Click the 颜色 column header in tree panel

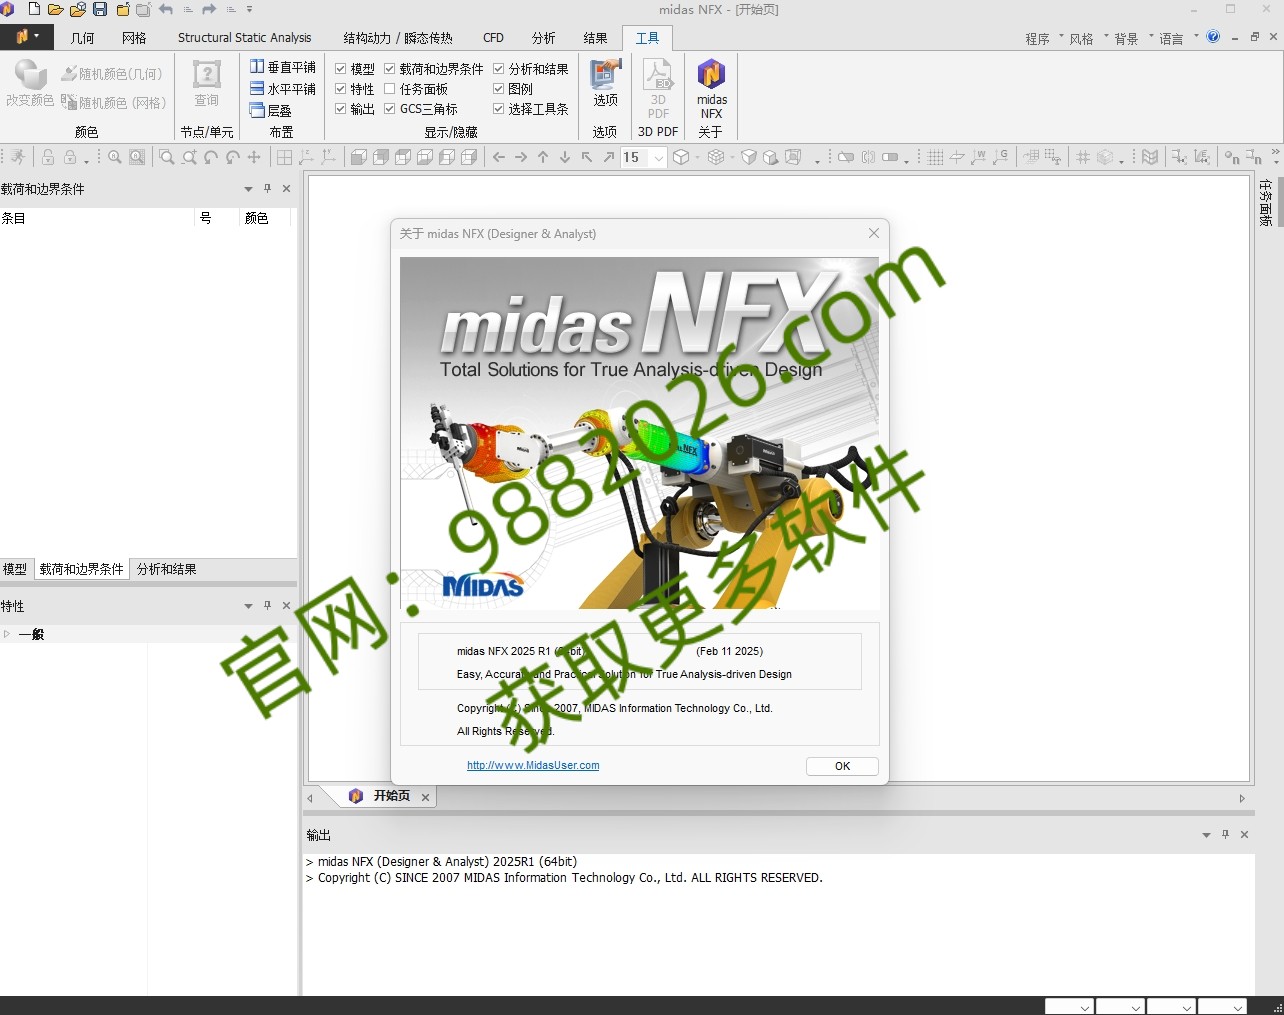(x=264, y=217)
